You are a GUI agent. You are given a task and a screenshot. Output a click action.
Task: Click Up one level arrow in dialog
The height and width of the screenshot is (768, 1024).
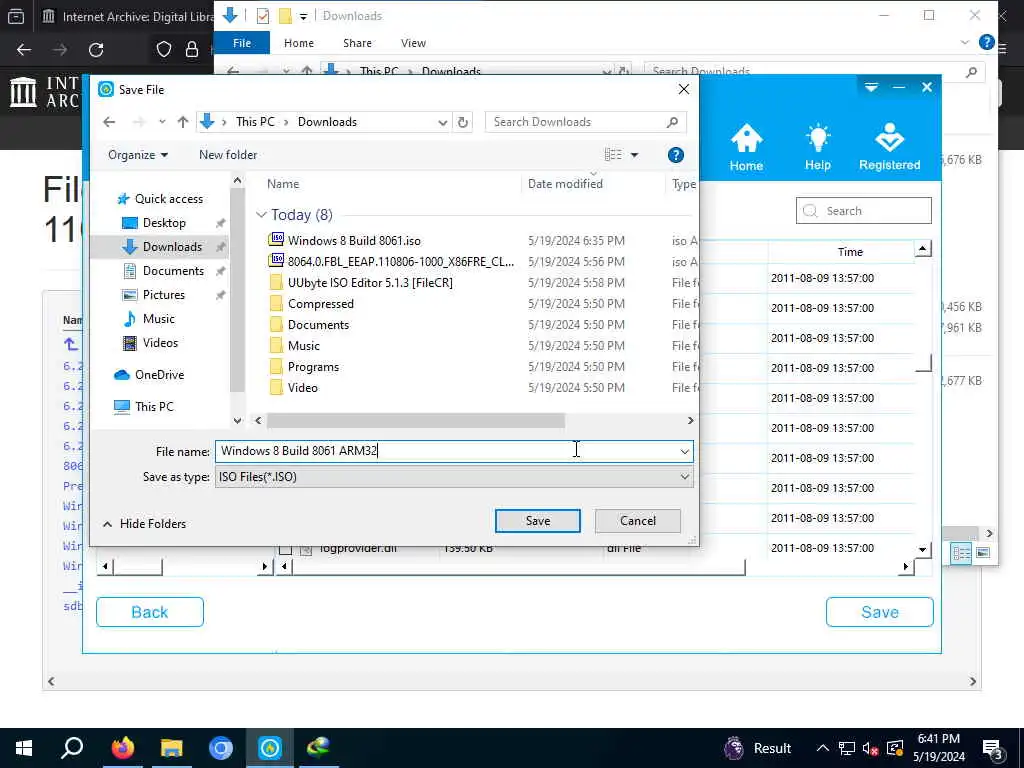[x=183, y=122]
